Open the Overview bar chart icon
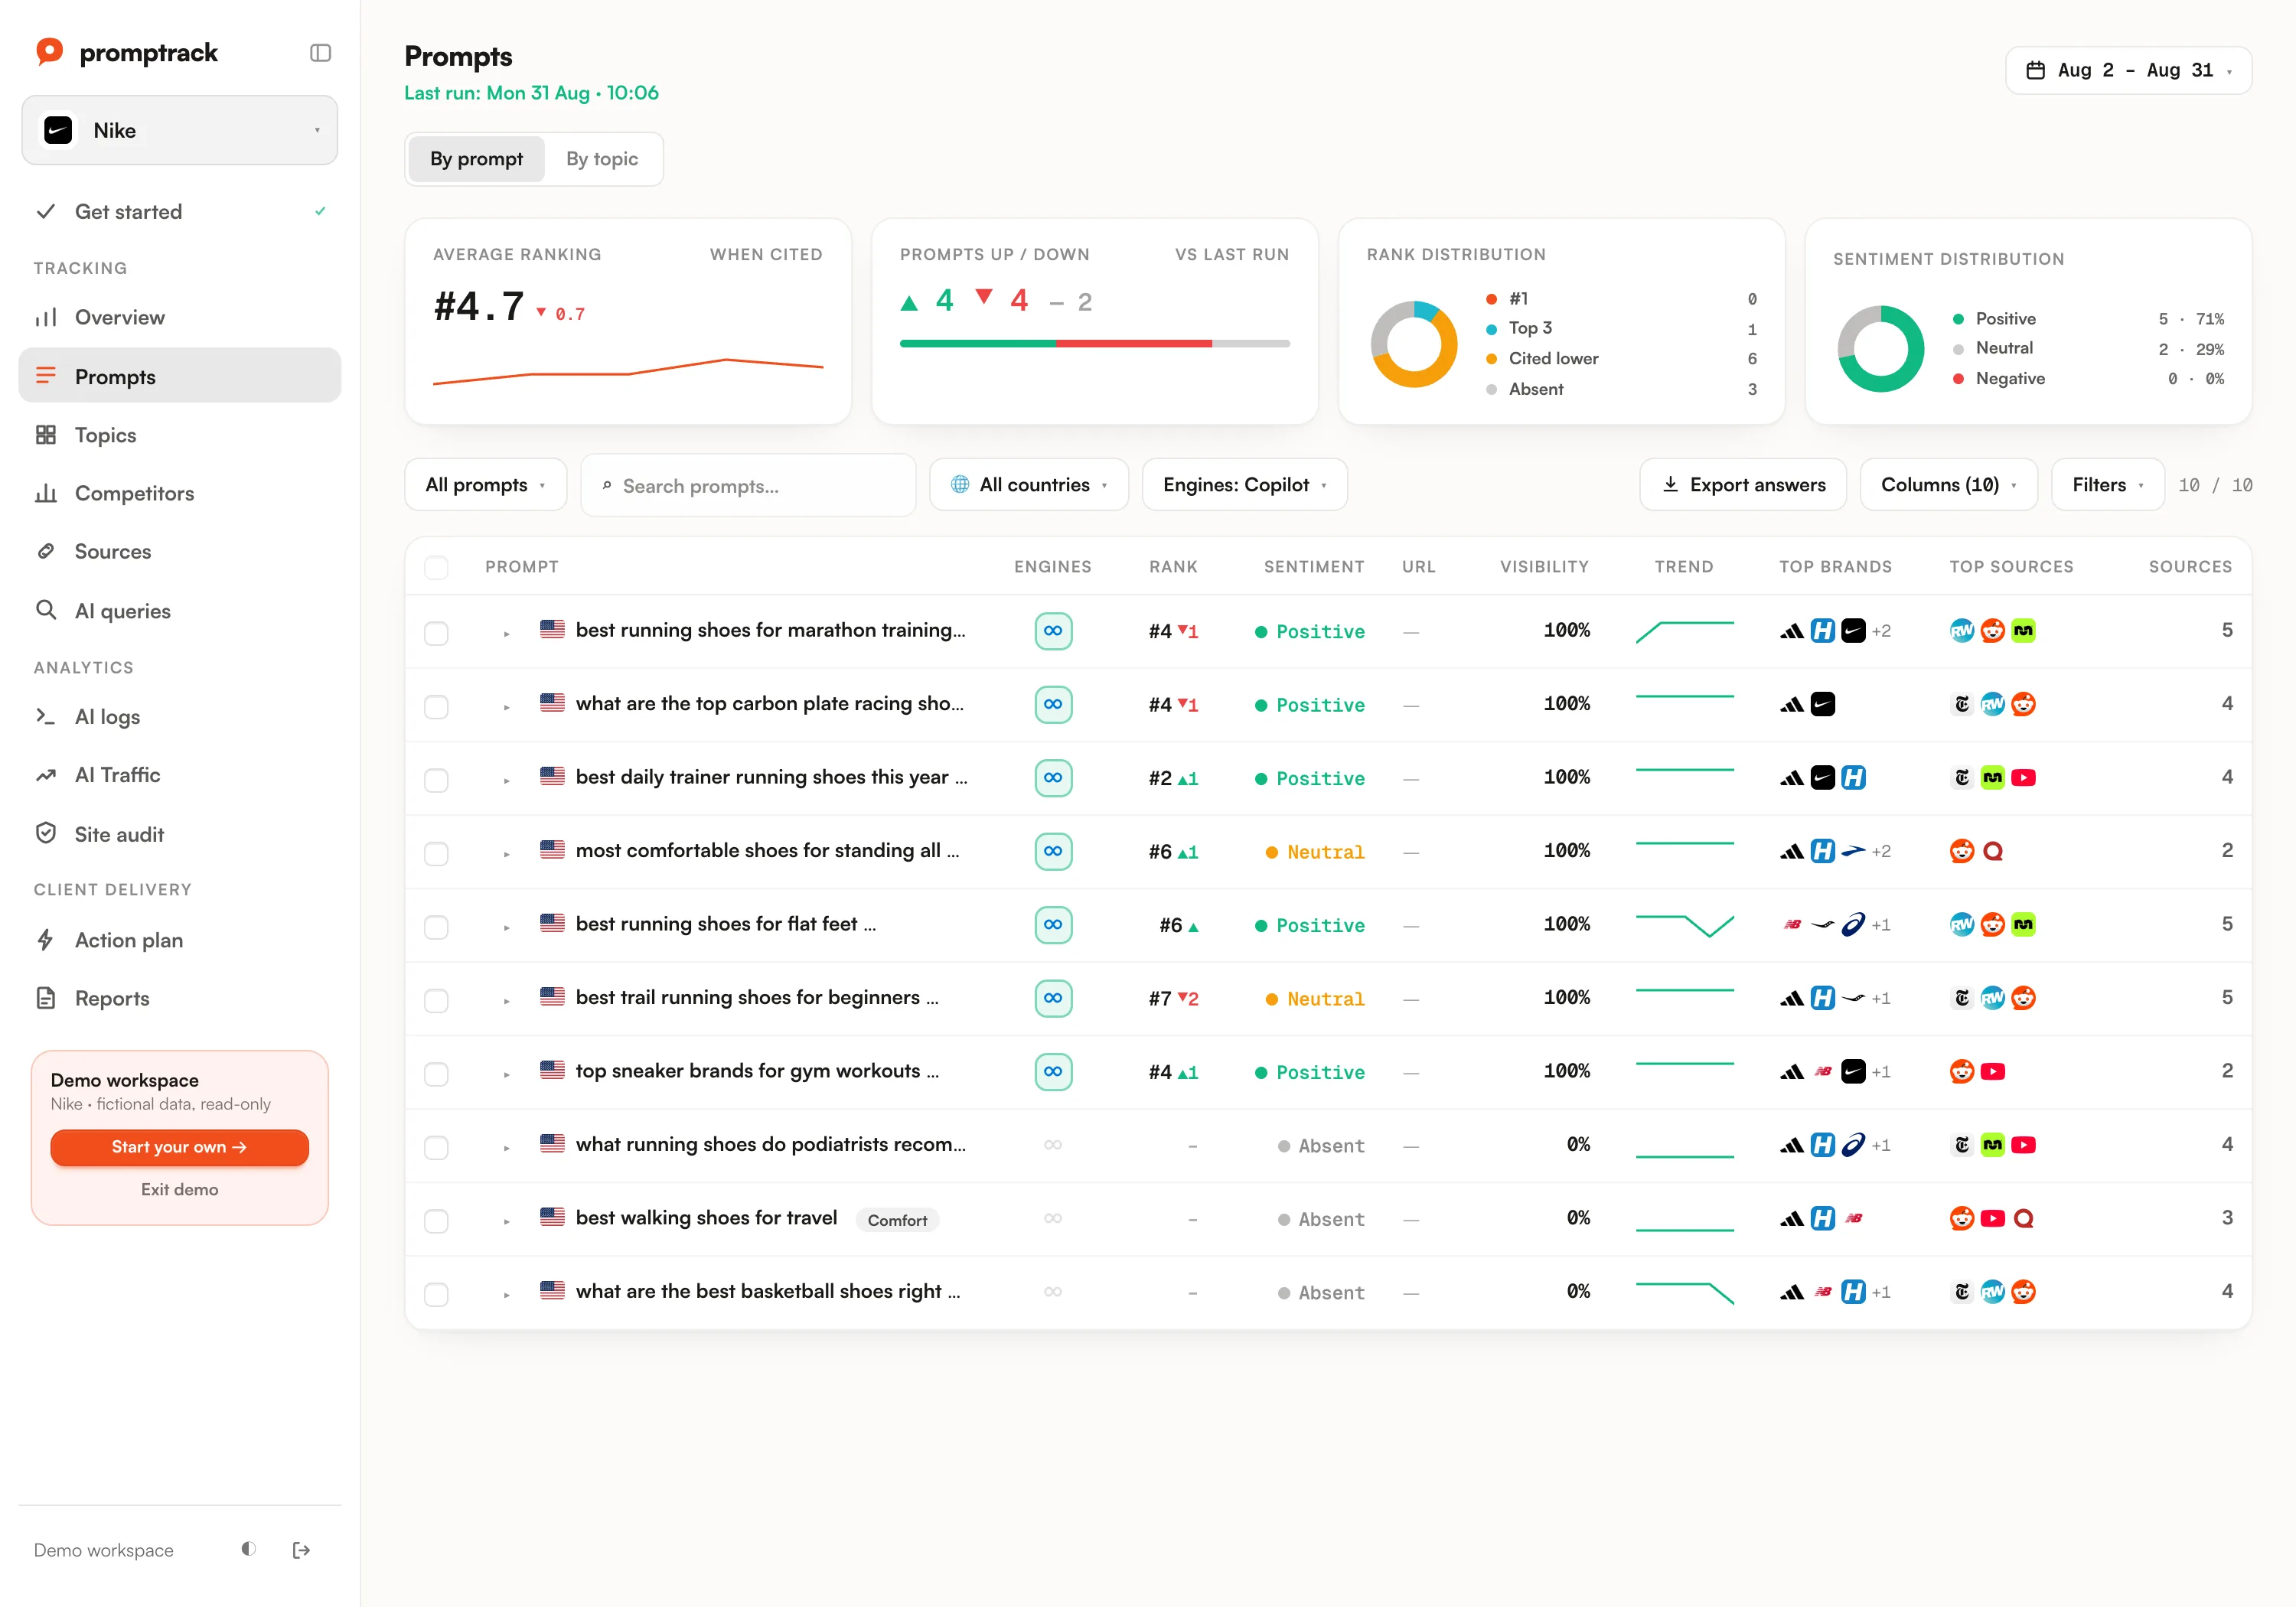The image size is (2296, 1607). click(x=46, y=317)
